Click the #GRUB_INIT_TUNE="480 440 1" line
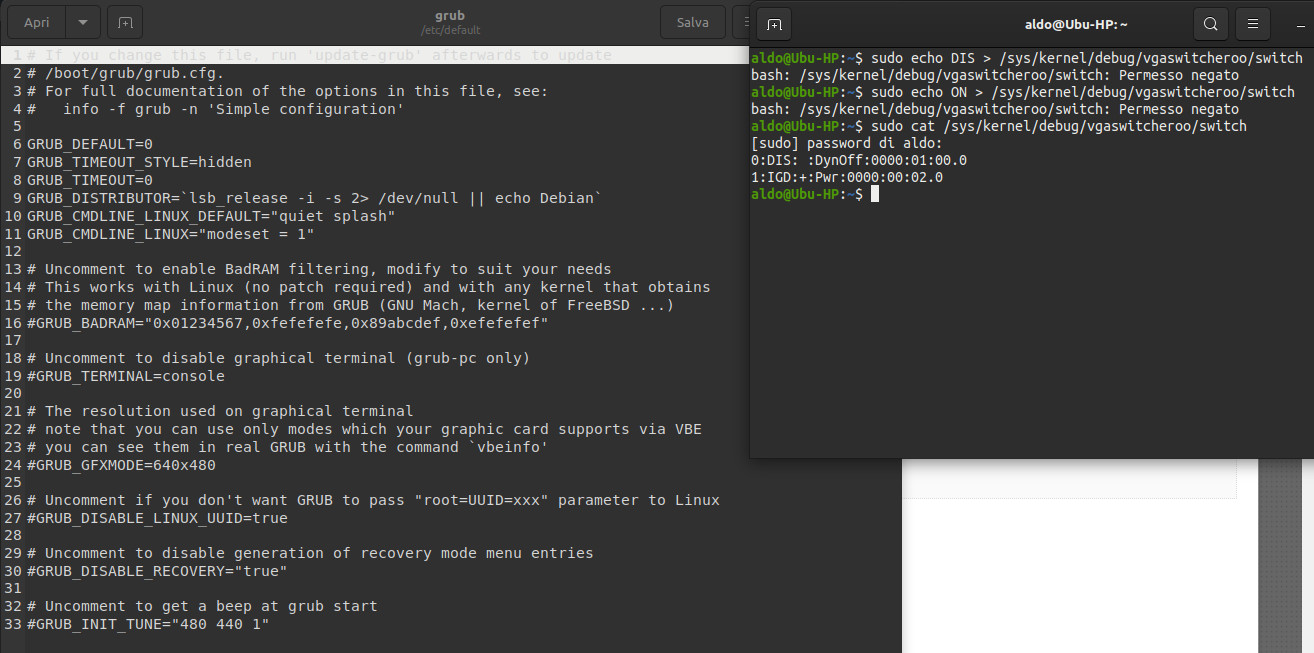Image resolution: width=1314 pixels, height=653 pixels. click(148, 624)
